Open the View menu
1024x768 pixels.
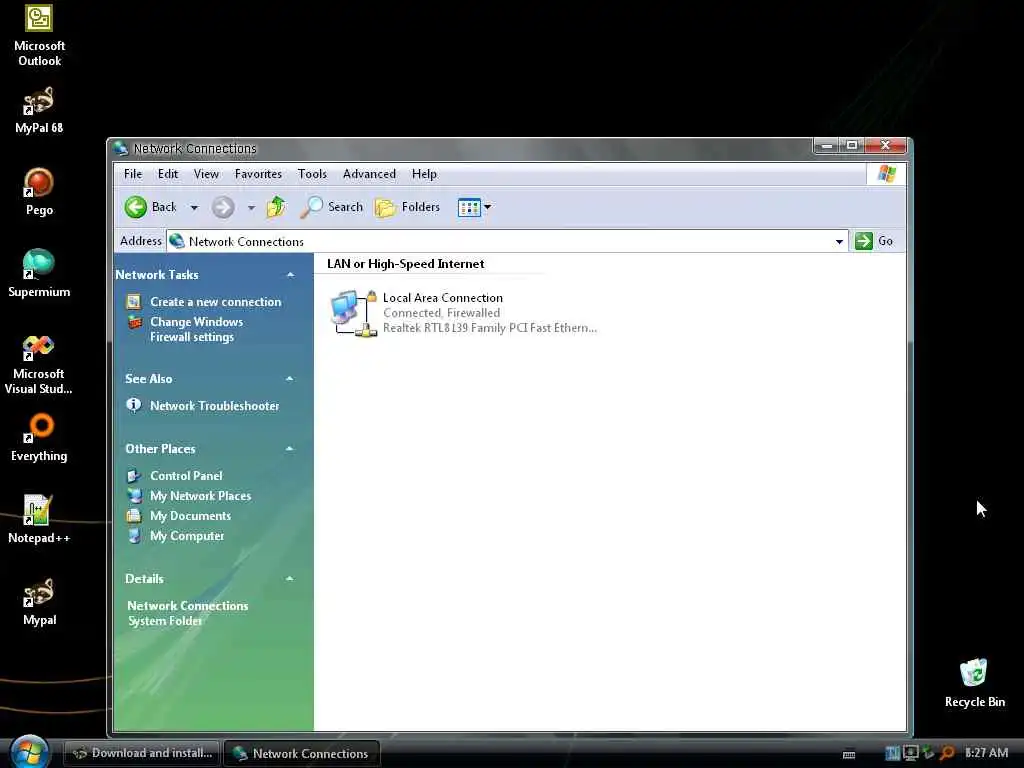(x=206, y=174)
